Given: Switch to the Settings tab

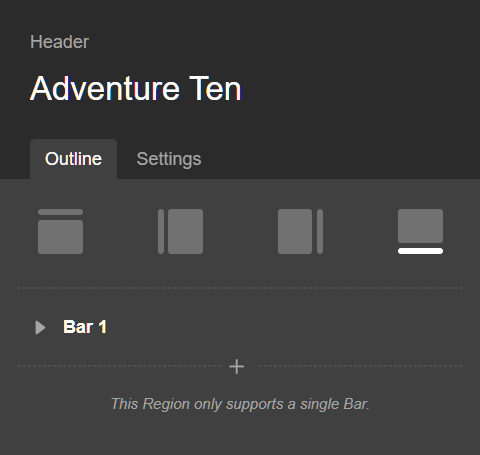Looking at the screenshot, I should [169, 159].
